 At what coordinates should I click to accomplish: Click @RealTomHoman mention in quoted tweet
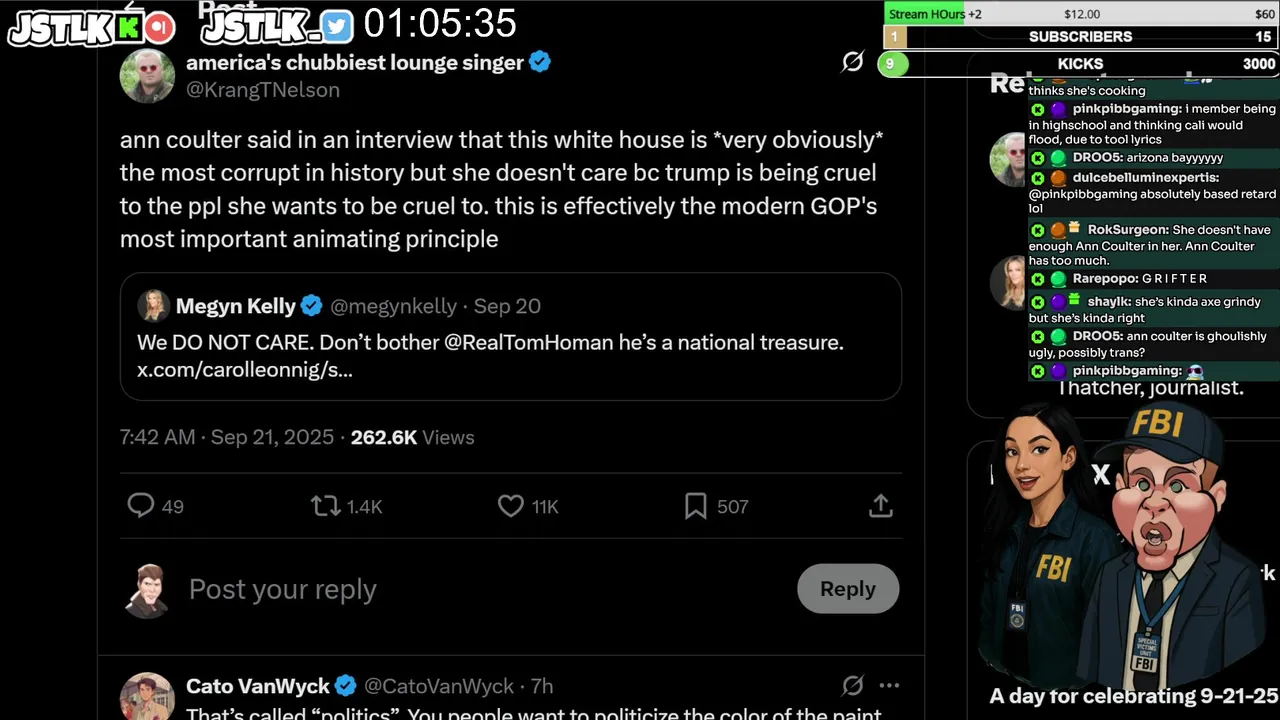(x=528, y=343)
